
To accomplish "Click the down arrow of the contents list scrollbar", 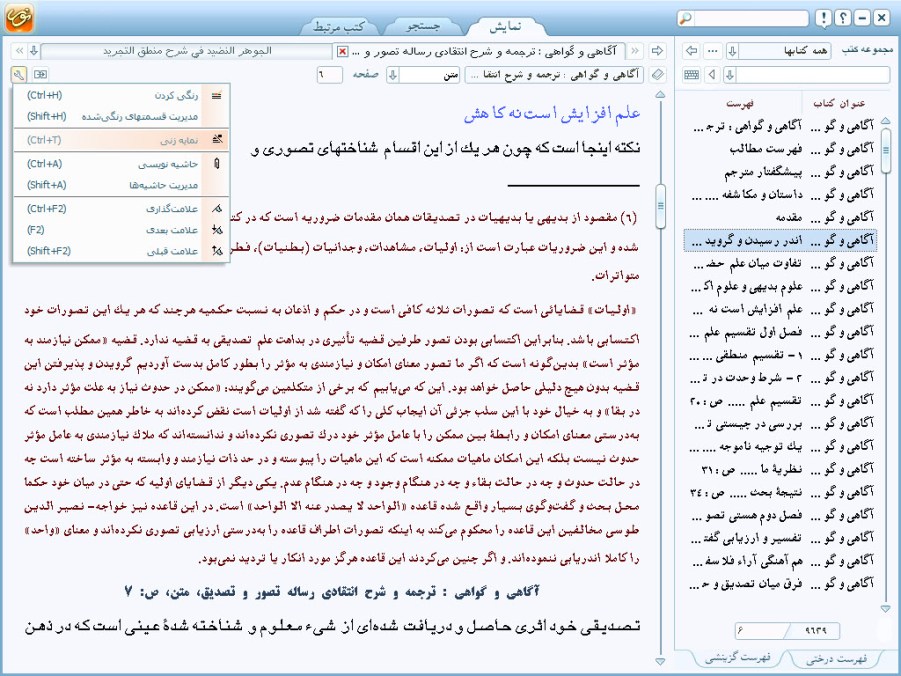I will click(x=885, y=608).
